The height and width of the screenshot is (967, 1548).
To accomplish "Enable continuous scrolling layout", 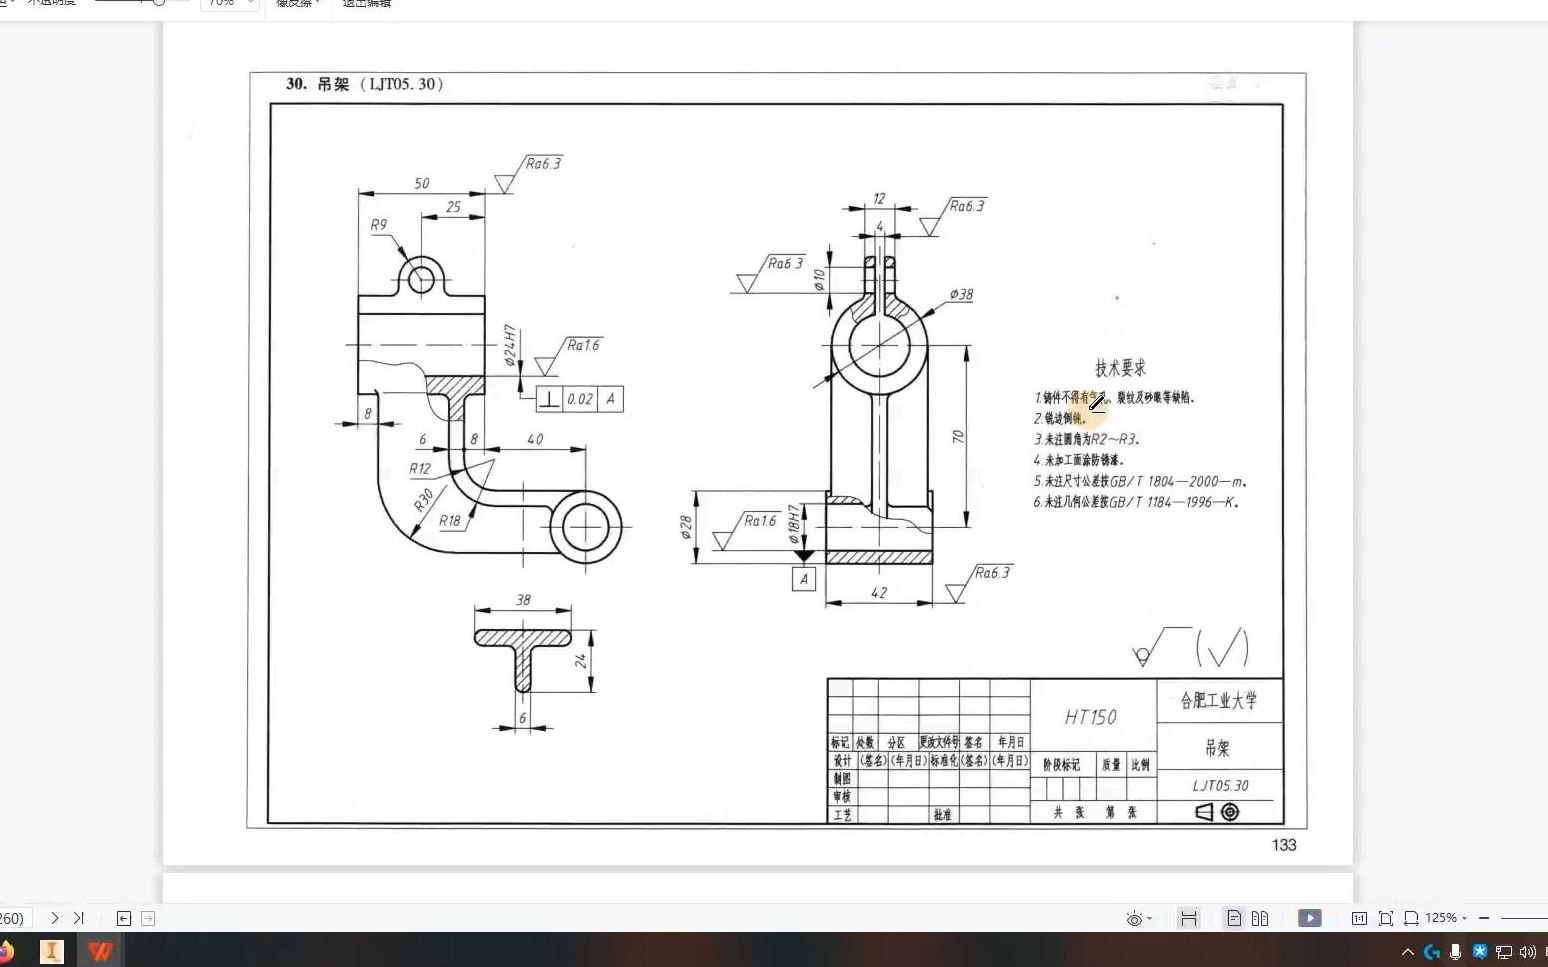I will click(x=1189, y=918).
